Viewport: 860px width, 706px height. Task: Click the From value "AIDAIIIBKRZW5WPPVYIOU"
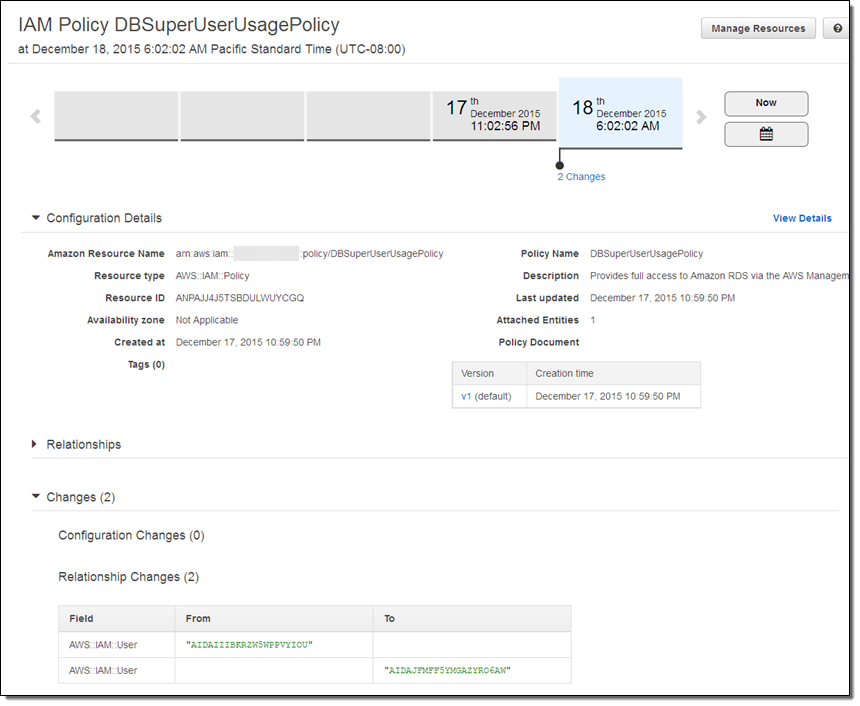coord(249,645)
